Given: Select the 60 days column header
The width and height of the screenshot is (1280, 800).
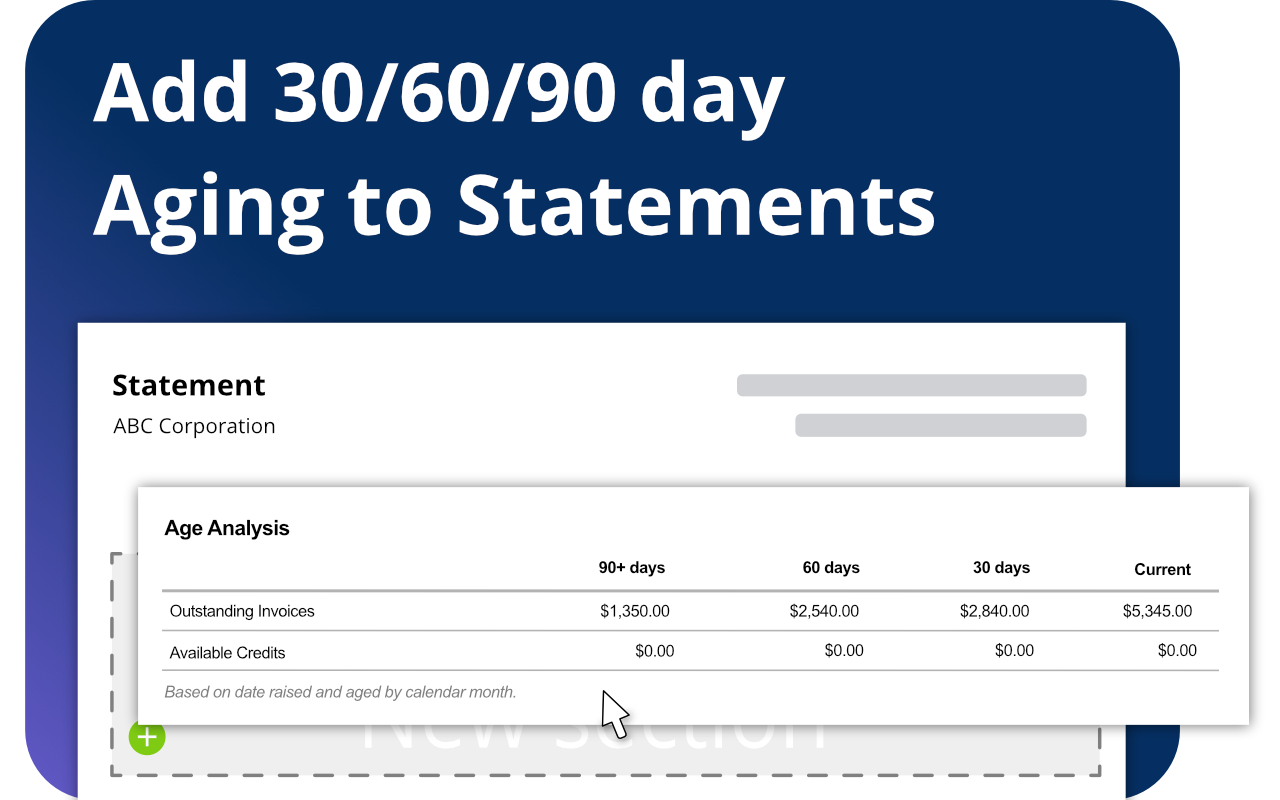Looking at the screenshot, I should [831, 567].
